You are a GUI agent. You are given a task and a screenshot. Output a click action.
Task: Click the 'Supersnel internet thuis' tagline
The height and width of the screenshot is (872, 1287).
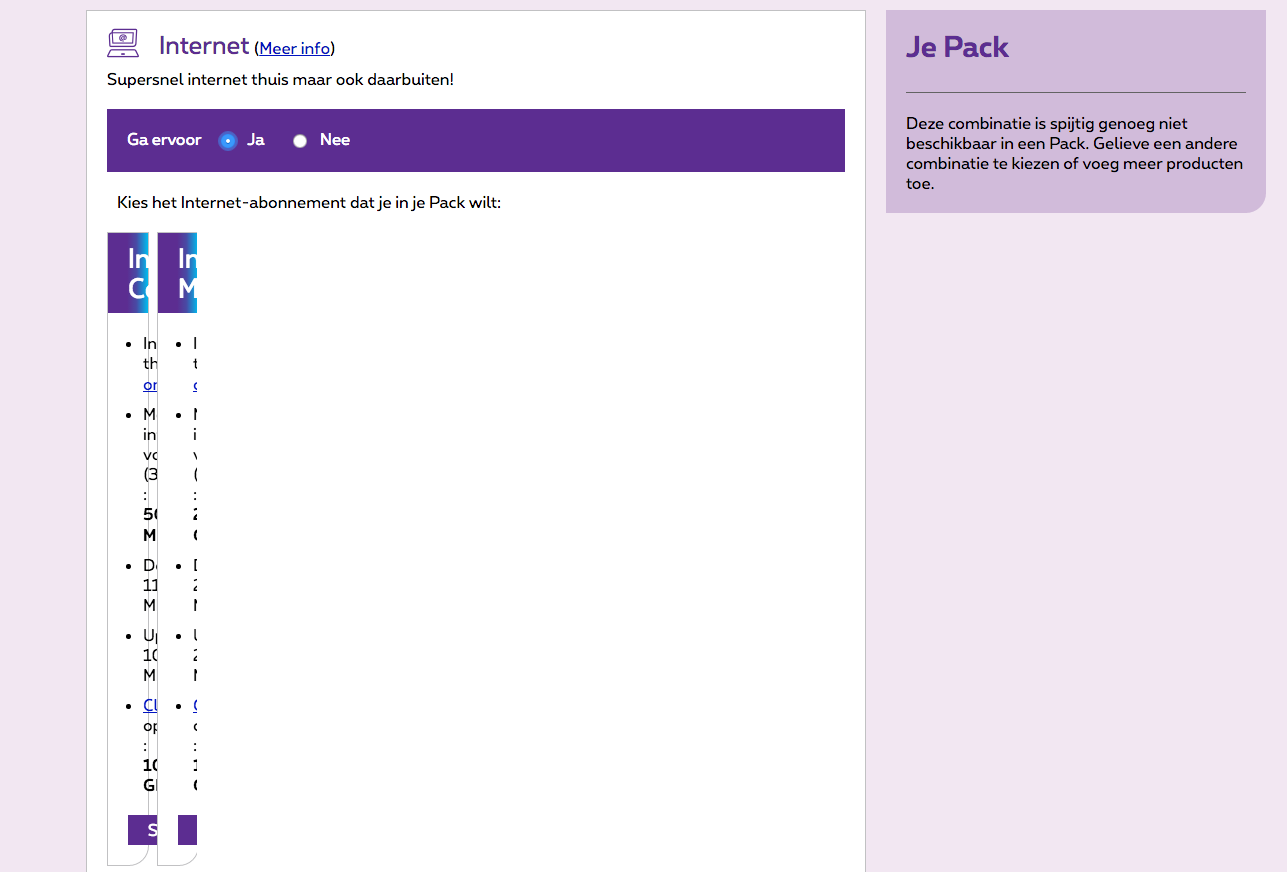click(280, 79)
